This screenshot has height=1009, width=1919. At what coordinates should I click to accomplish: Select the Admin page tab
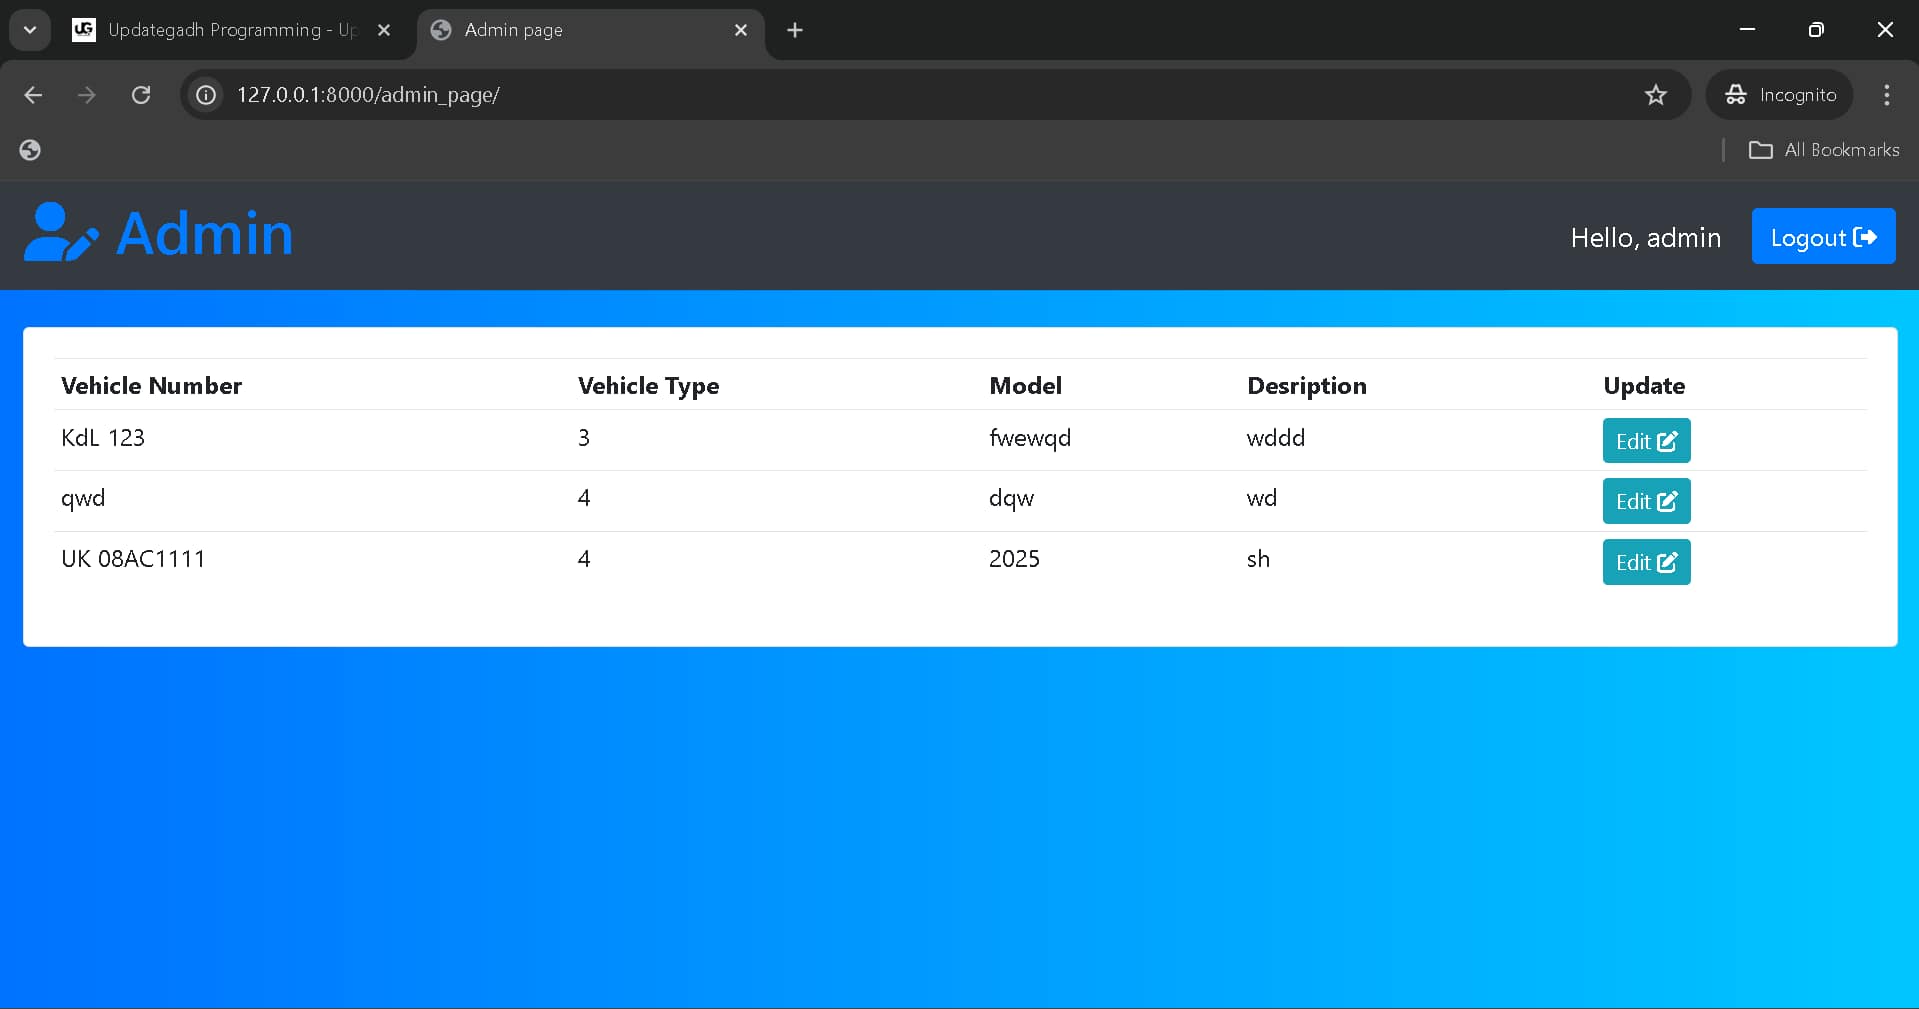(x=580, y=30)
